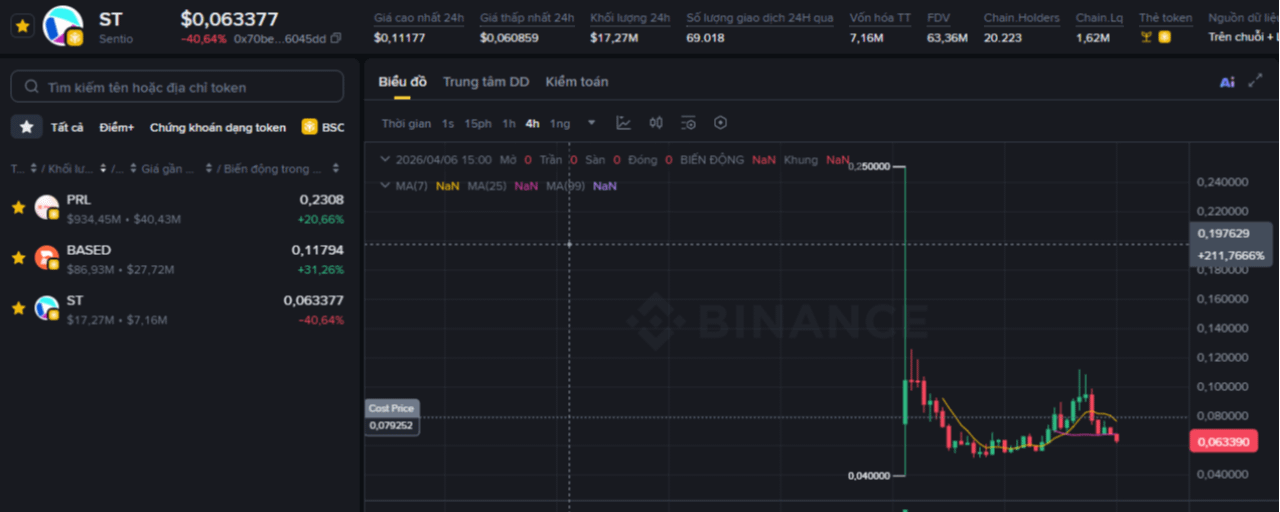
Task: Click current price tag 0,063390
Action: pyautogui.click(x=1222, y=442)
